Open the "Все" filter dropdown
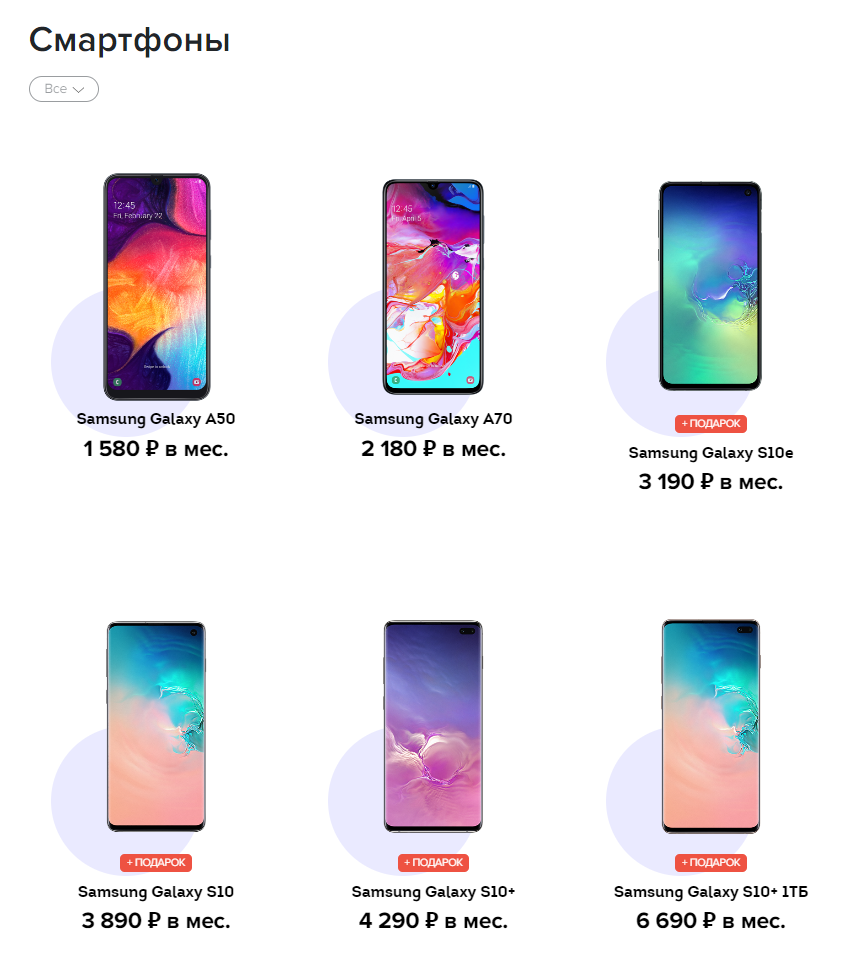861x971 pixels. click(64, 89)
